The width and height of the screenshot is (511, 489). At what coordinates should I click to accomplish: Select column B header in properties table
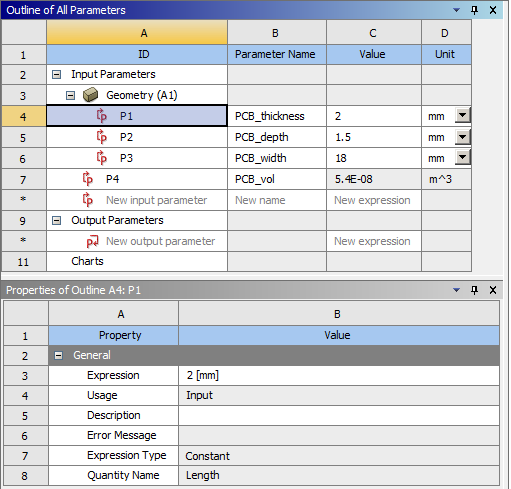click(339, 314)
